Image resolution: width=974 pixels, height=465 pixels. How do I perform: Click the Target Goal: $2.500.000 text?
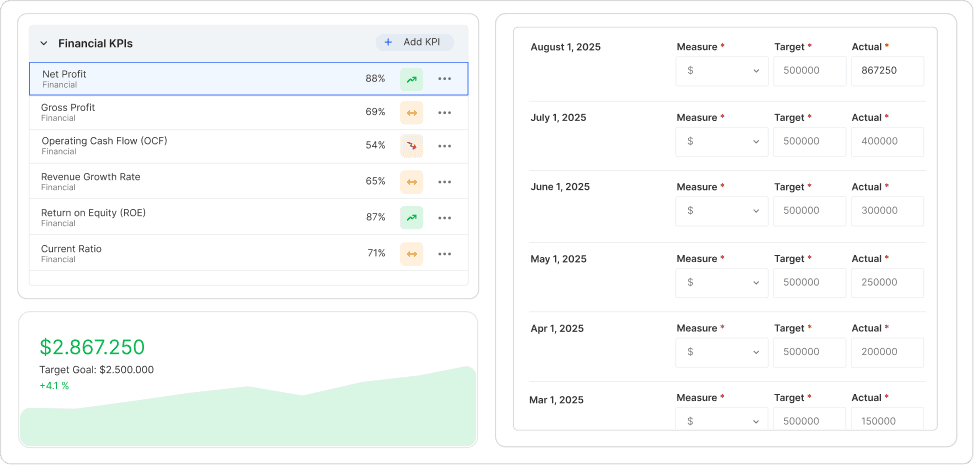point(96,370)
